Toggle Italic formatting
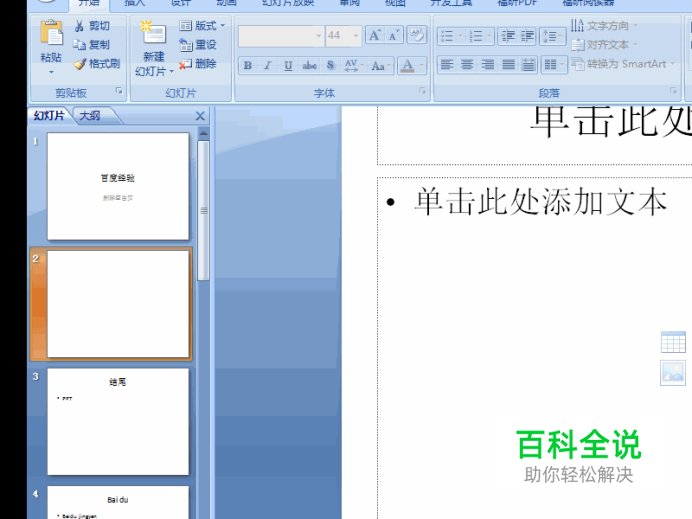The height and width of the screenshot is (519, 692). (267, 66)
